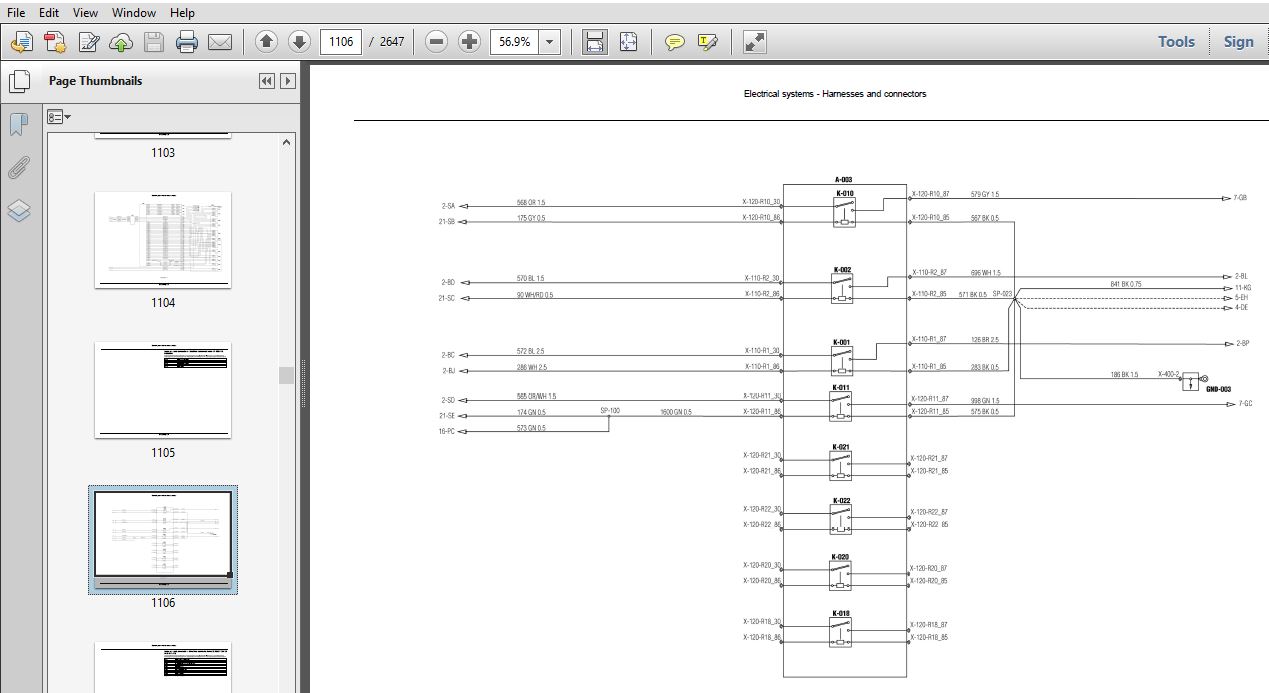
Task: Click the 1103 page label
Action: click(163, 153)
